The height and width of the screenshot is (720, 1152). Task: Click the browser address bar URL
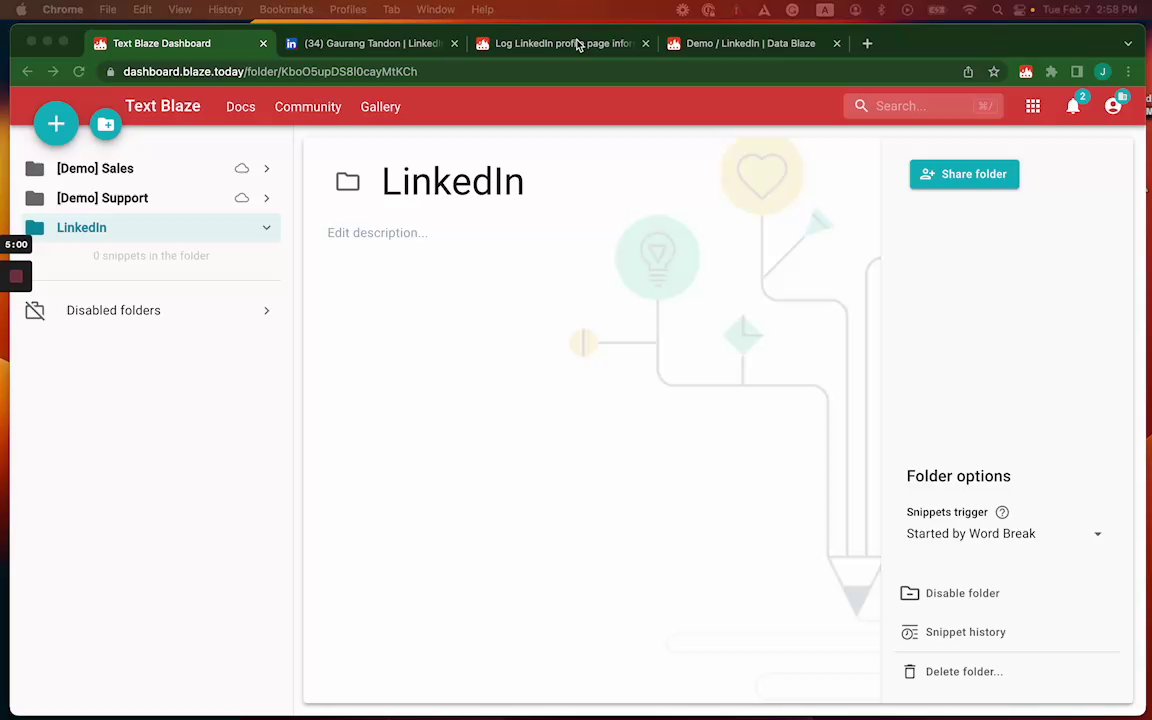click(x=270, y=71)
